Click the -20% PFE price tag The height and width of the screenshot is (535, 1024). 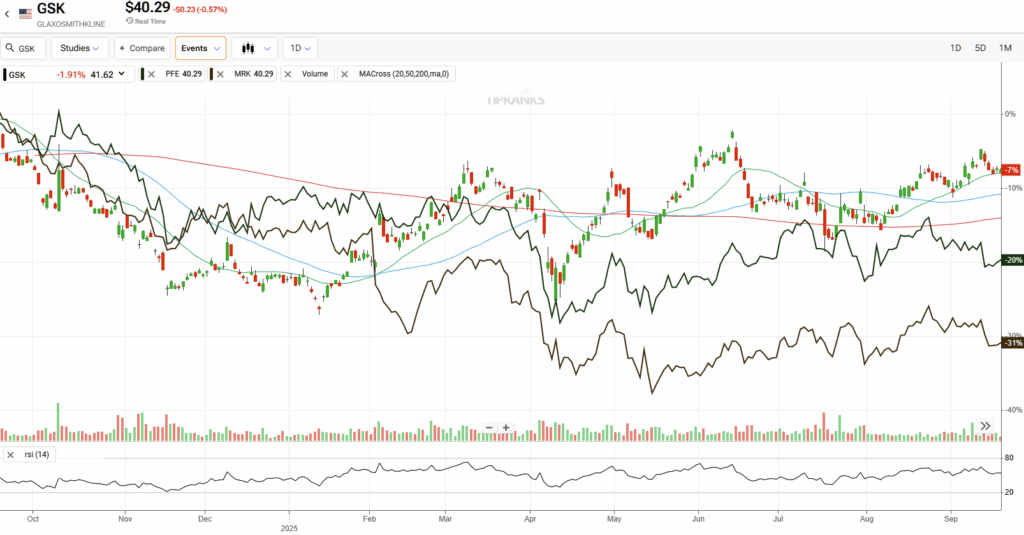(x=1012, y=260)
